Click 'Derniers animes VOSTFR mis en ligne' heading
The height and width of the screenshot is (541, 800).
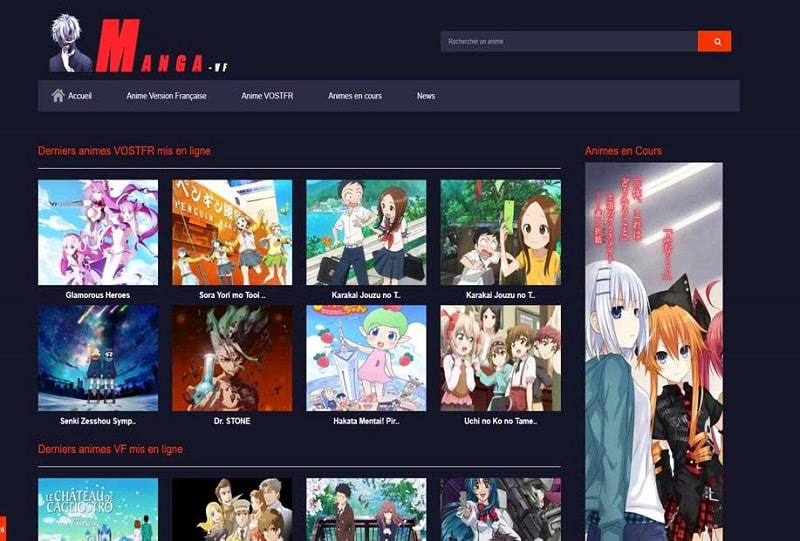click(x=124, y=151)
